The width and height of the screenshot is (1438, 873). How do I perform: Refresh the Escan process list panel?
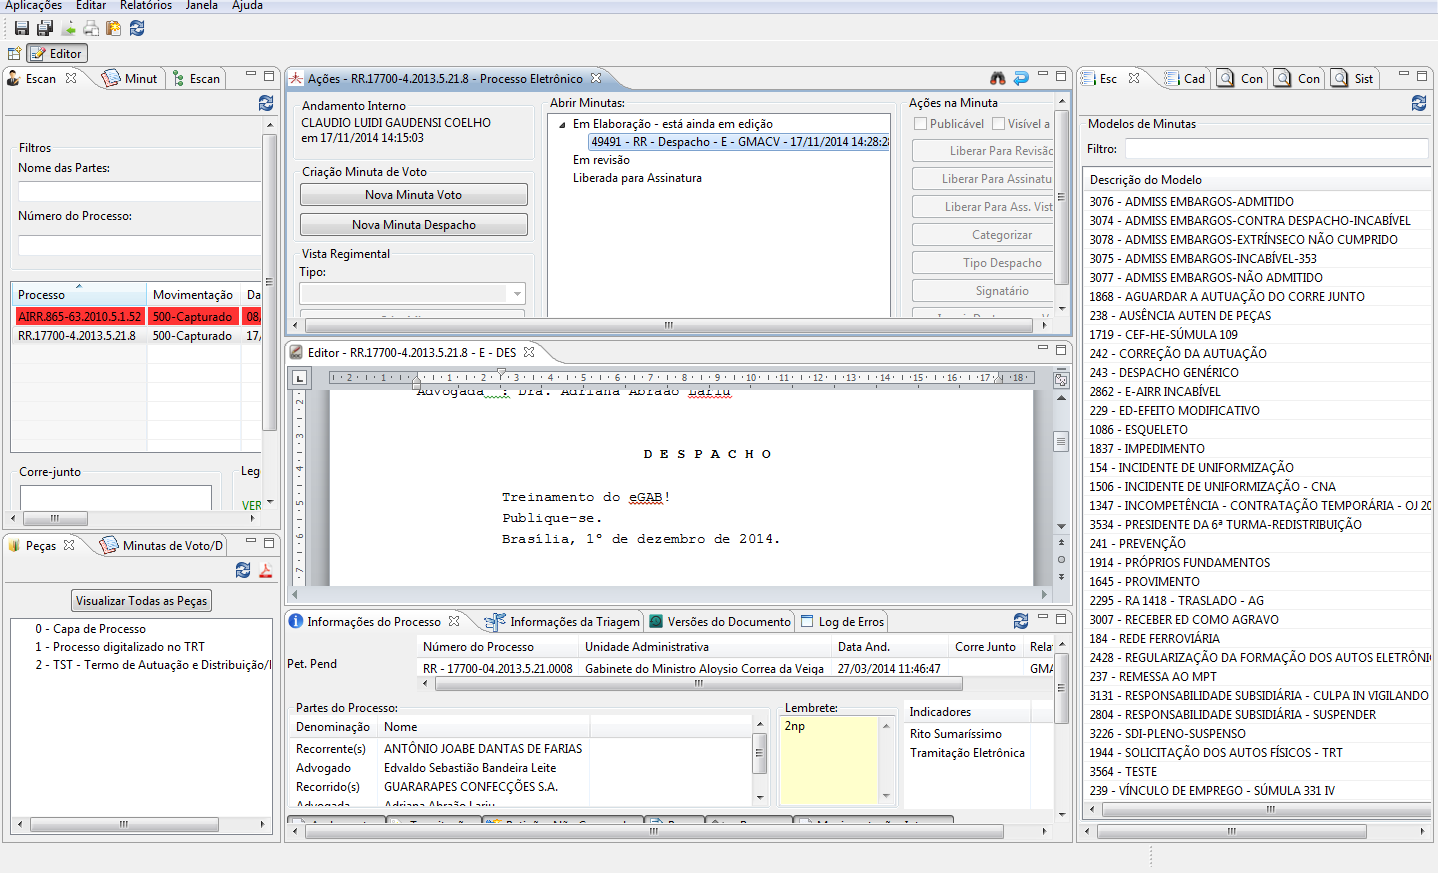tap(266, 103)
